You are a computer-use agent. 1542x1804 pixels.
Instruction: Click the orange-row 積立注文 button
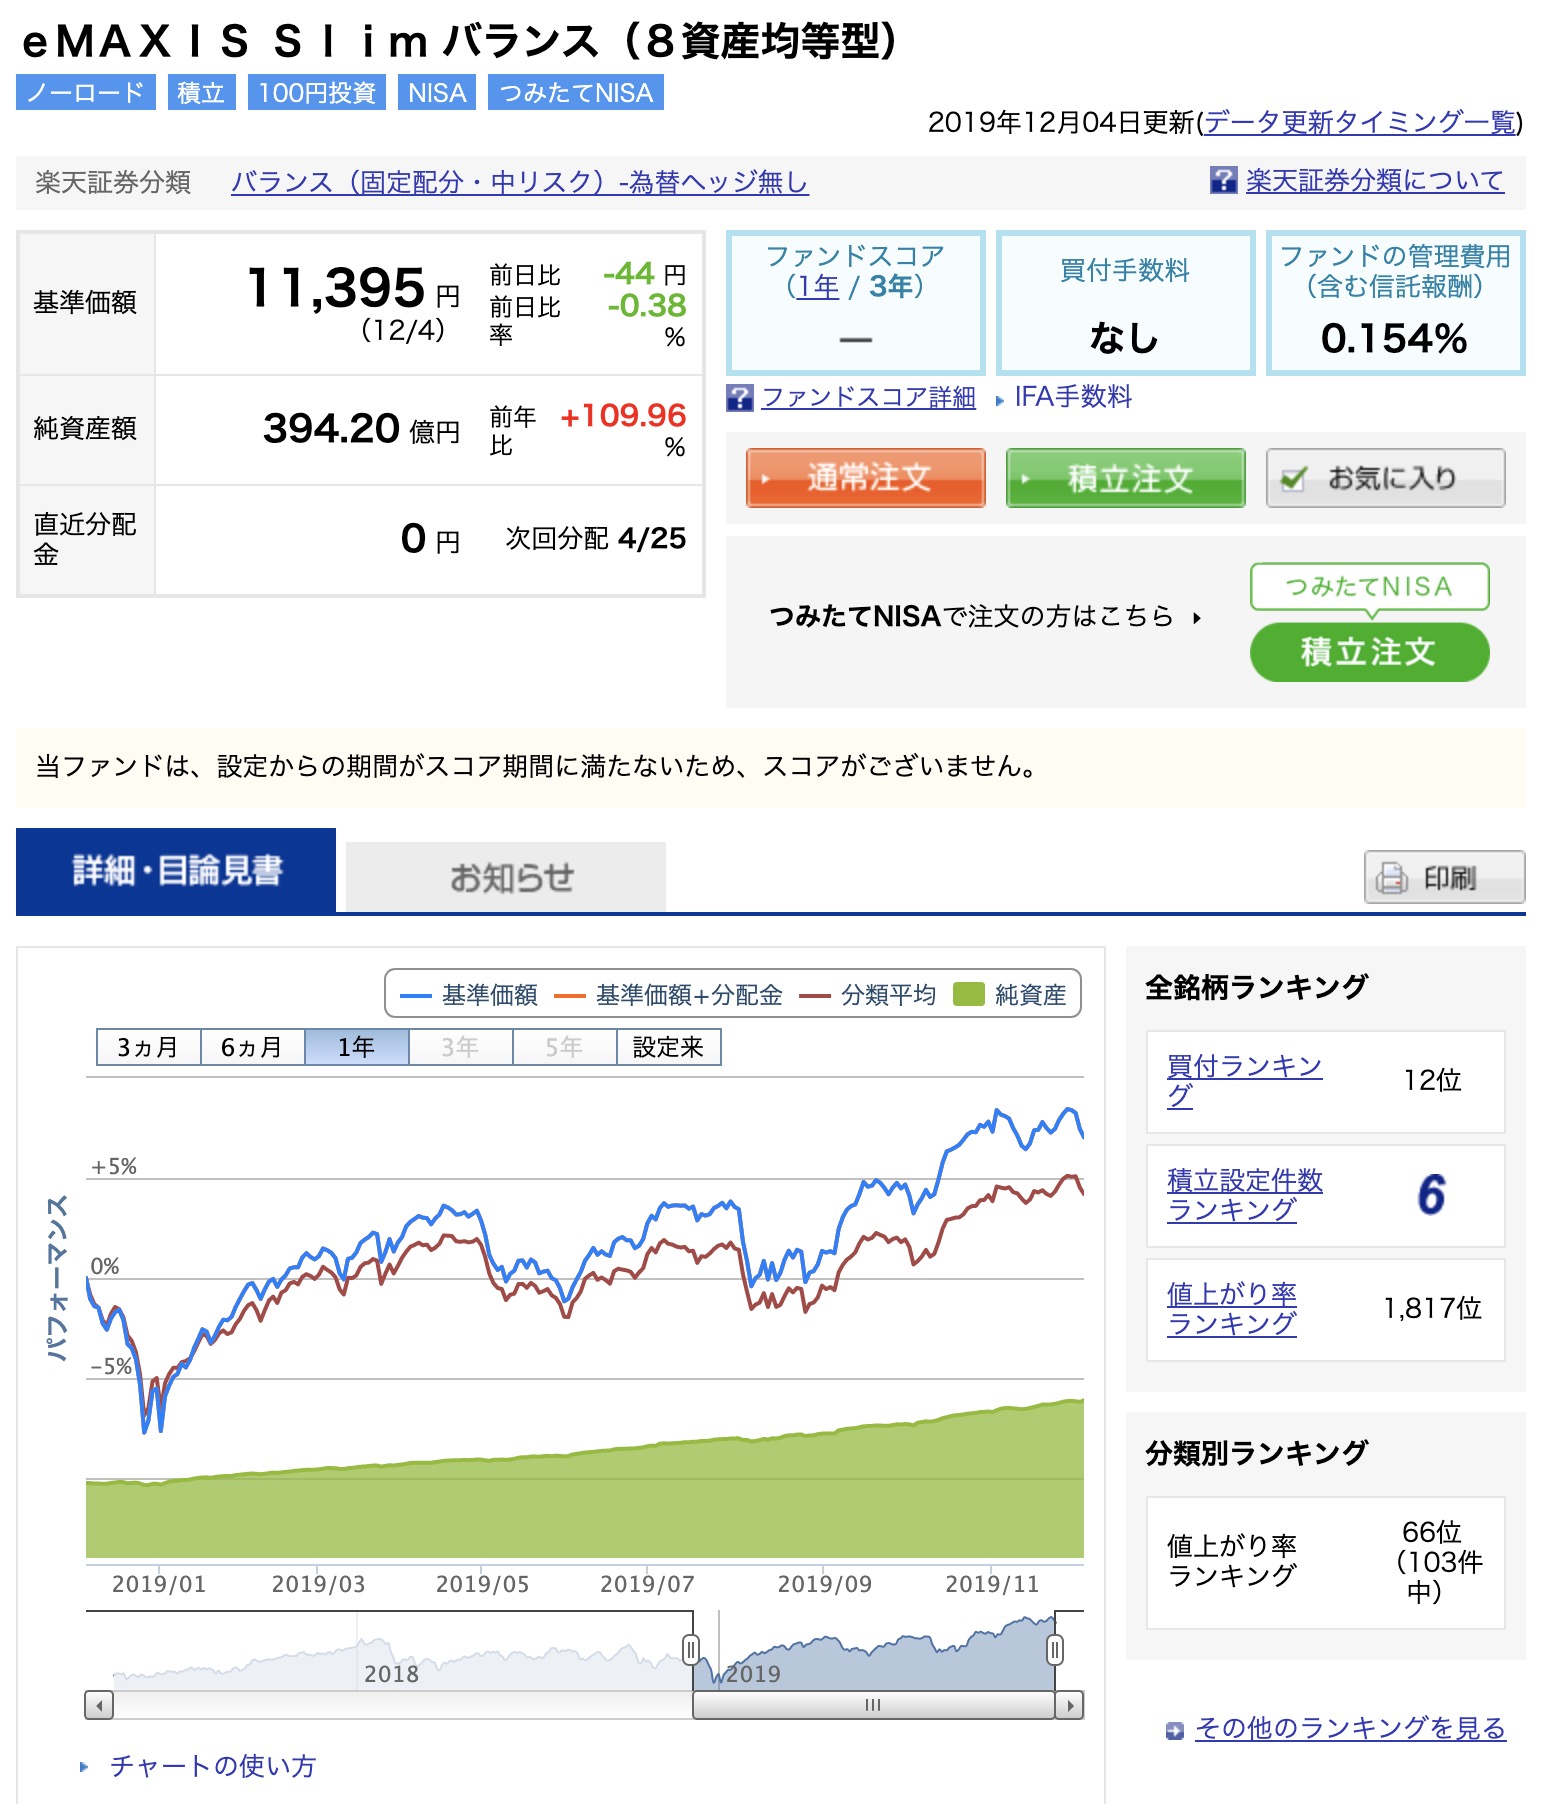tap(1126, 478)
